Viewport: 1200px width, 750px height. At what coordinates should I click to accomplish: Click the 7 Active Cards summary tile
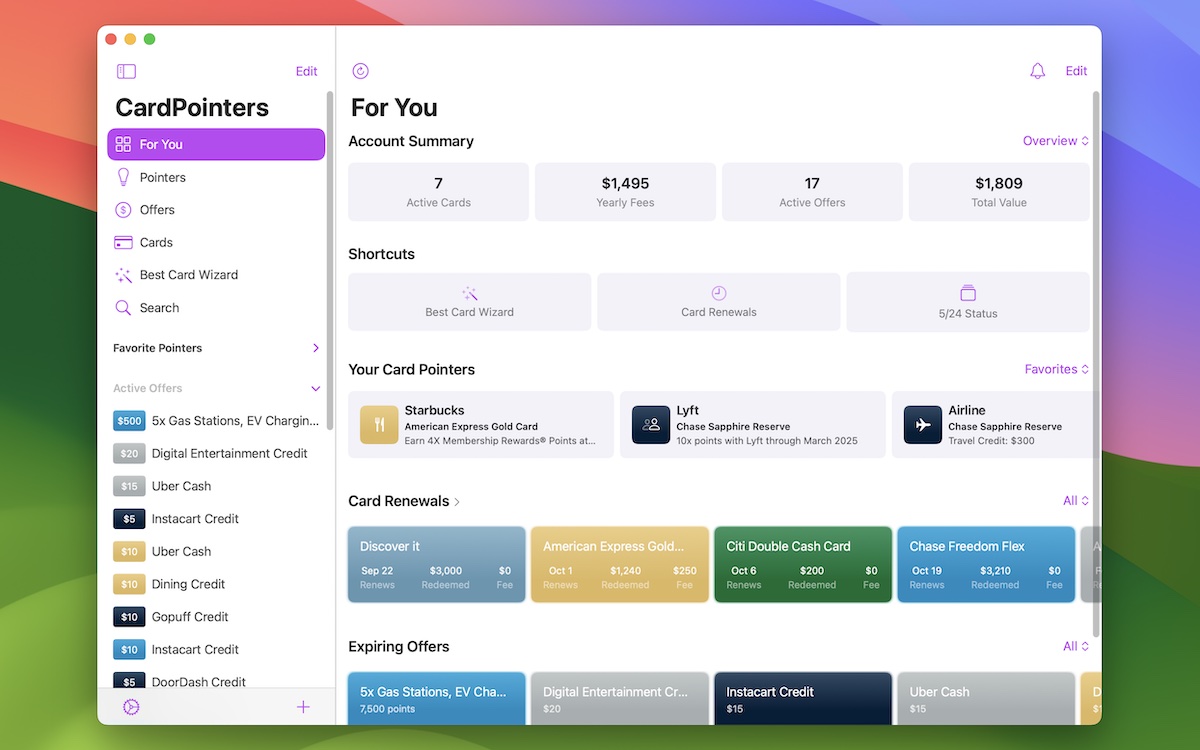(x=438, y=192)
